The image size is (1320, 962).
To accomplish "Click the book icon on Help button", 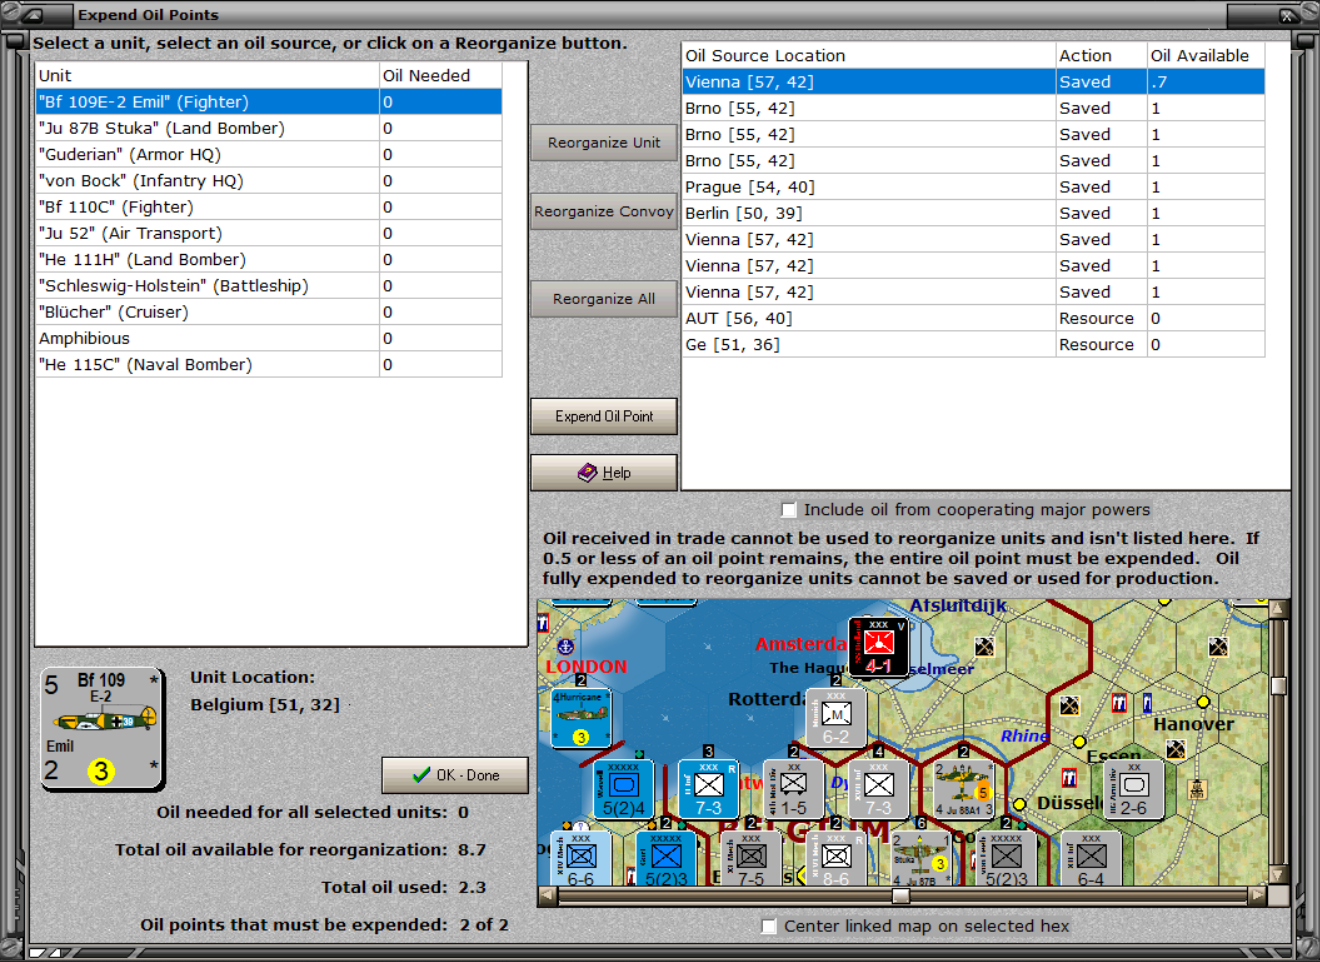I will (587, 472).
